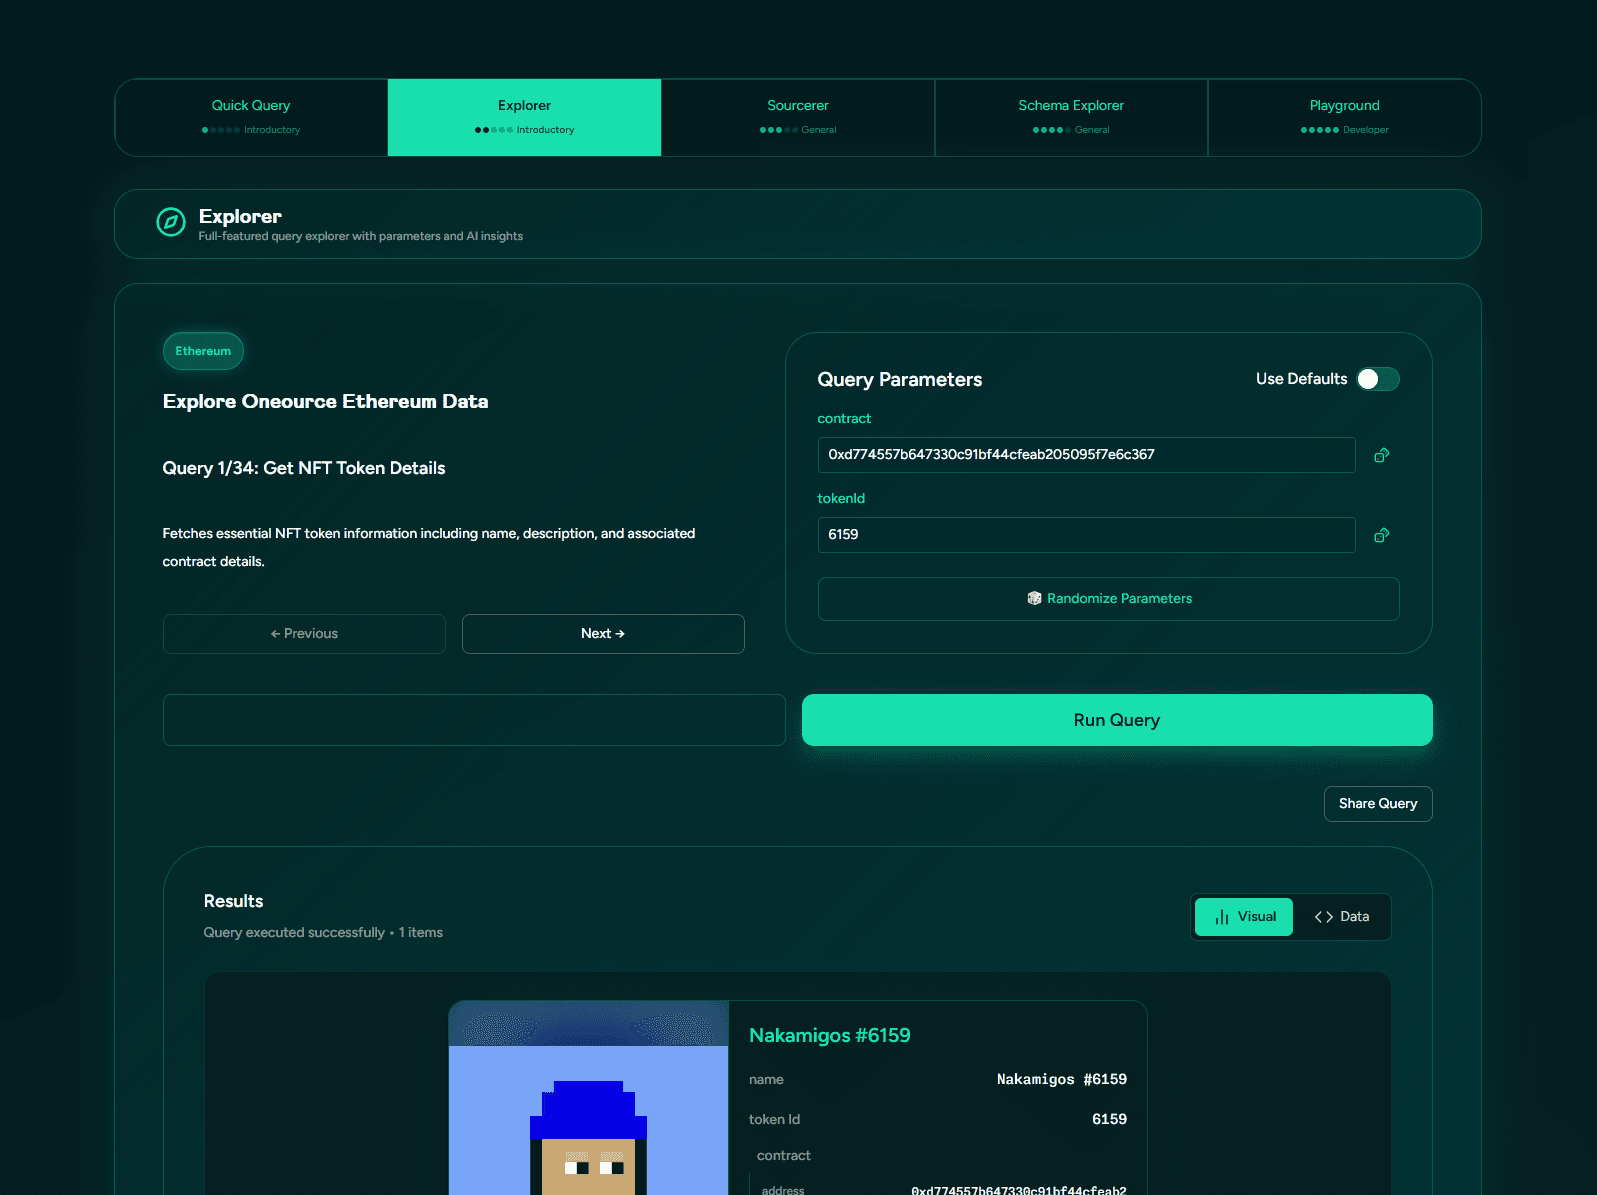This screenshot has height=1195, width=1597.
Task: Go to the Playground tab
Action: [1344, 117]
